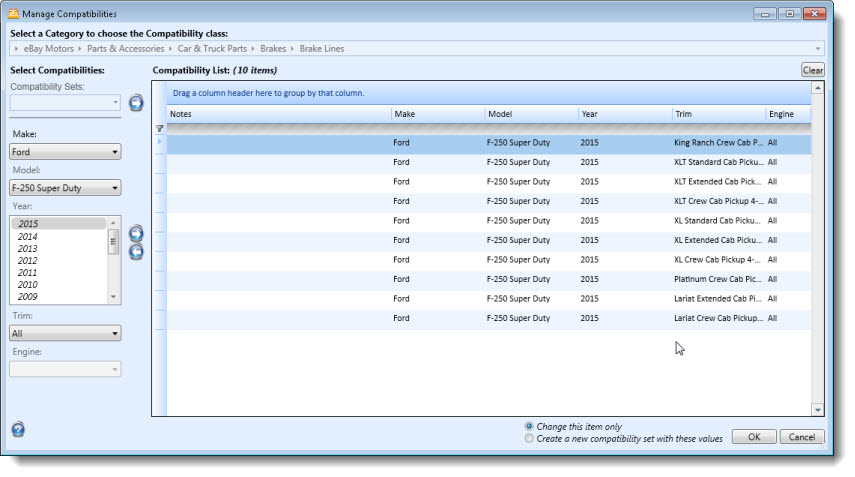Select year 2011 in the Year list
This screenshot has width=855, height=477.
pos(58,273)
